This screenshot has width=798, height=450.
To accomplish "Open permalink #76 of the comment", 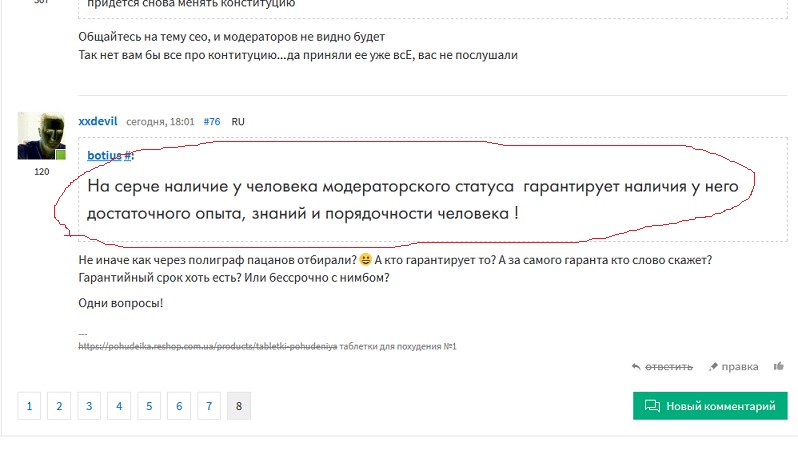I will click(x=212, y=122).
